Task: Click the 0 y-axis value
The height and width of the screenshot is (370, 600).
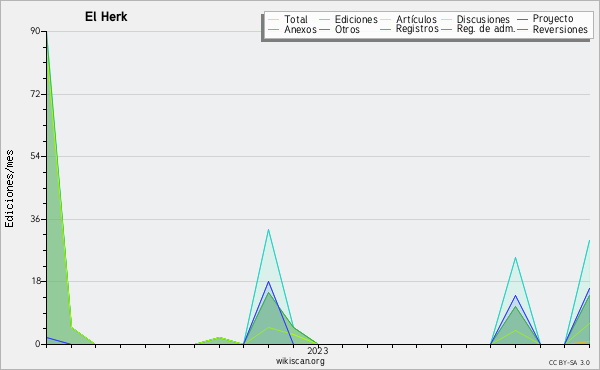Action: pyautogui.click(x=38, y=344)
